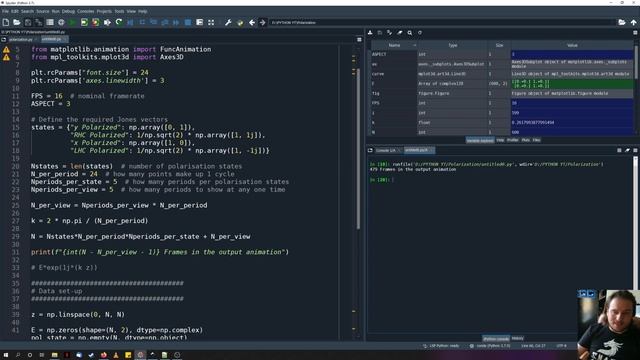
Task: Re-run last script icon
Action: tap(119, 22)
